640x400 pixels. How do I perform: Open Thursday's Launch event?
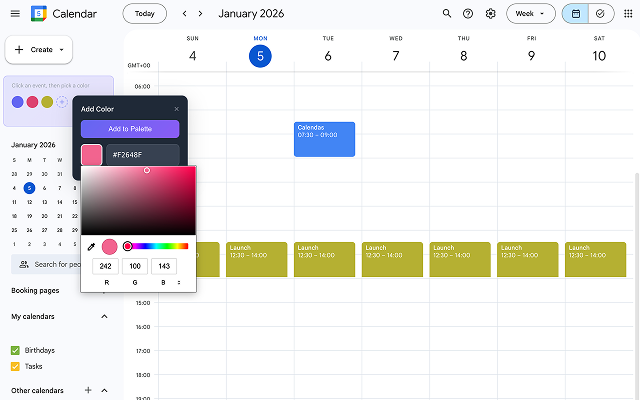tap(460, 260)
